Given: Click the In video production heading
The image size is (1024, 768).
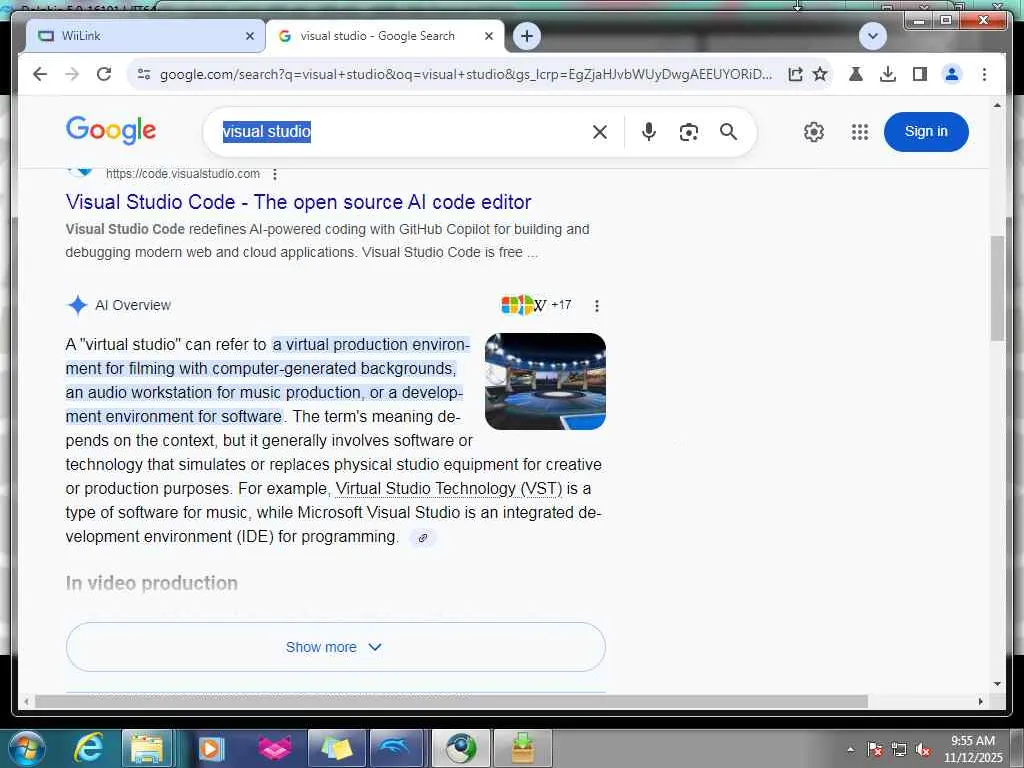Looking at the screenshot, I should pos(152,583).
